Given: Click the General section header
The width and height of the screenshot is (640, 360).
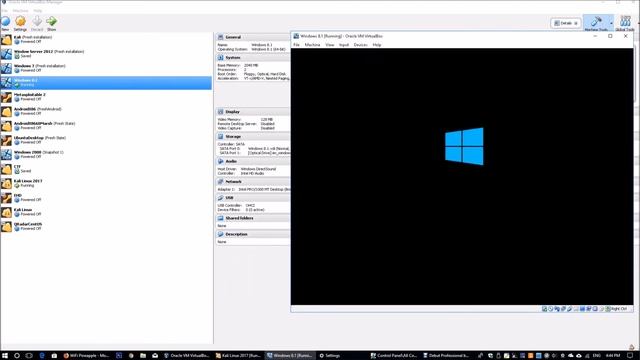Looking at the screenshot, I should point(253,37).
